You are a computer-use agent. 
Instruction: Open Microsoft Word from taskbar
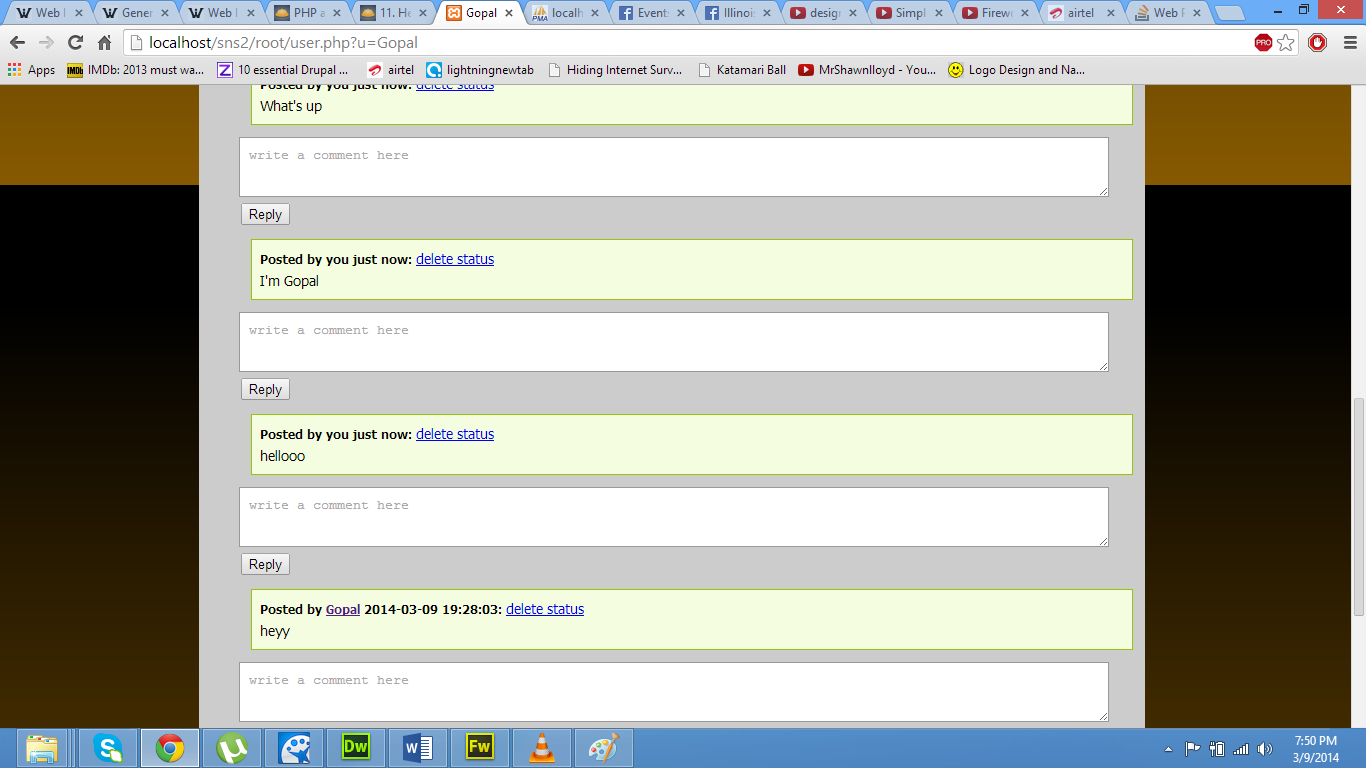(x=418, y=748)
